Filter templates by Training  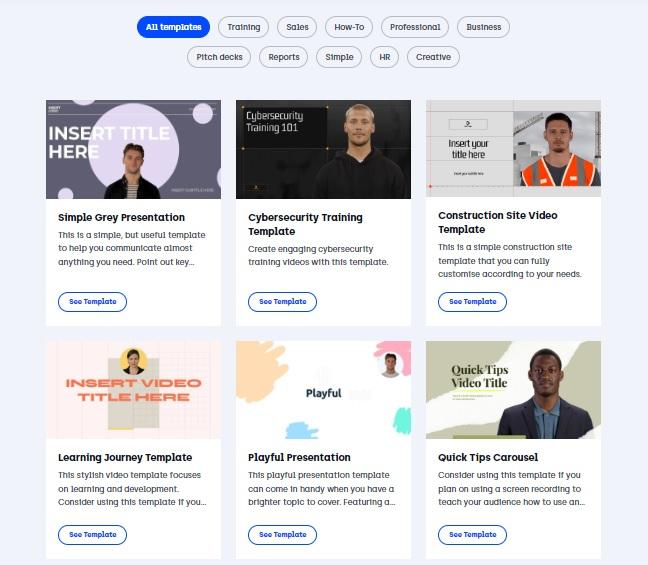(x=243, y=27)
